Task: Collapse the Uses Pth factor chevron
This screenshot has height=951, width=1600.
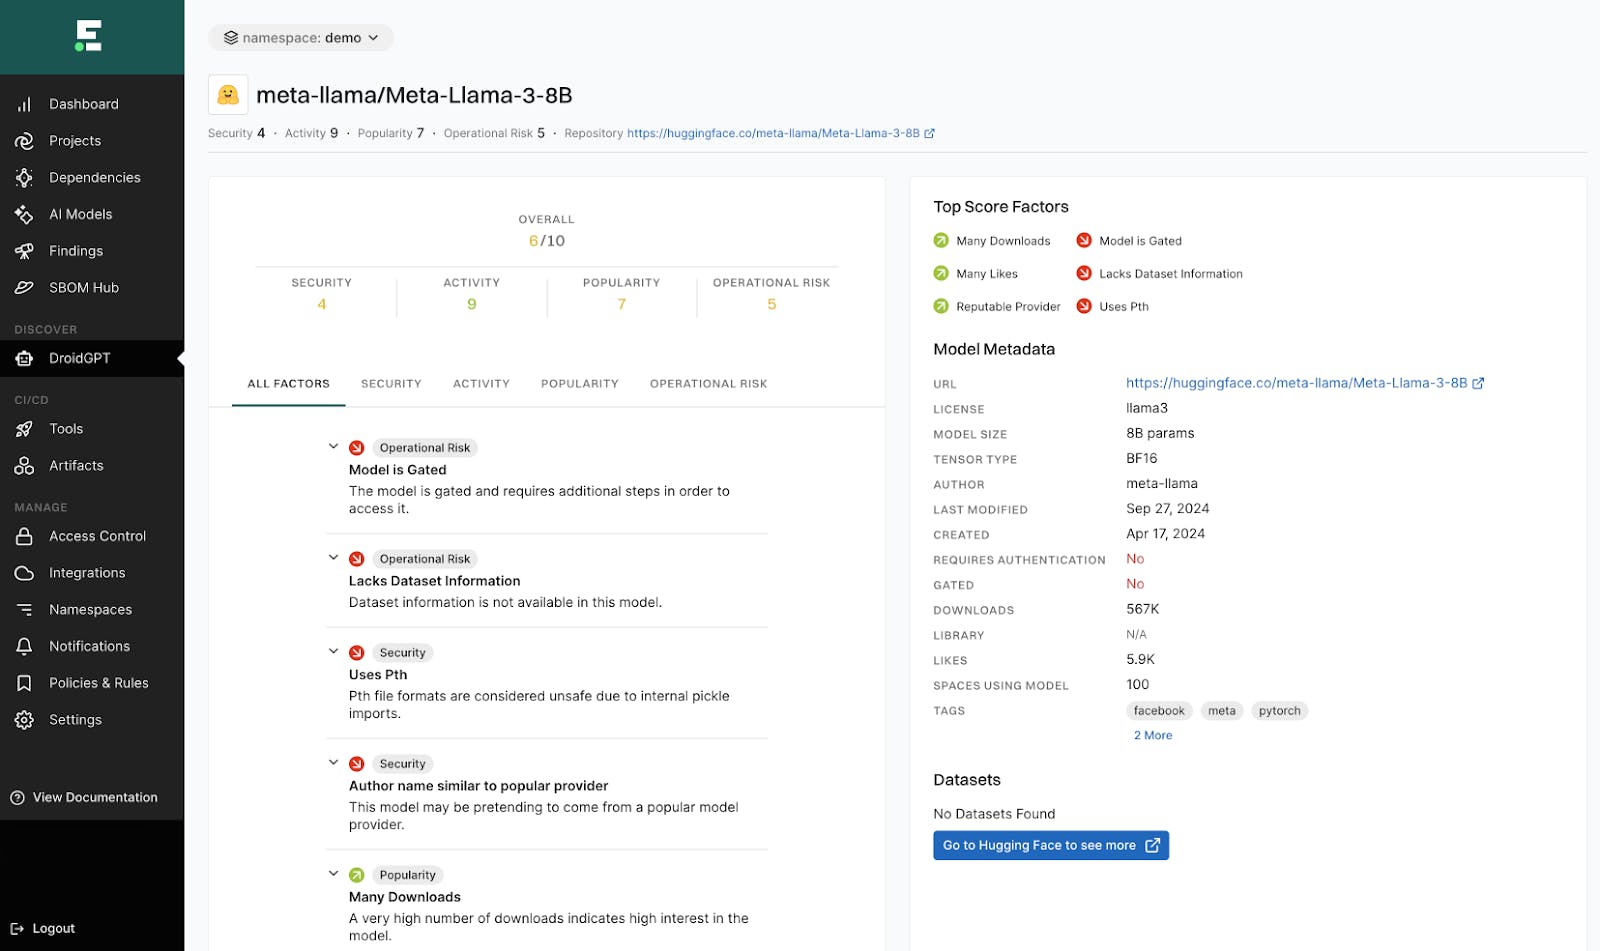Action: tap(333, 652)
